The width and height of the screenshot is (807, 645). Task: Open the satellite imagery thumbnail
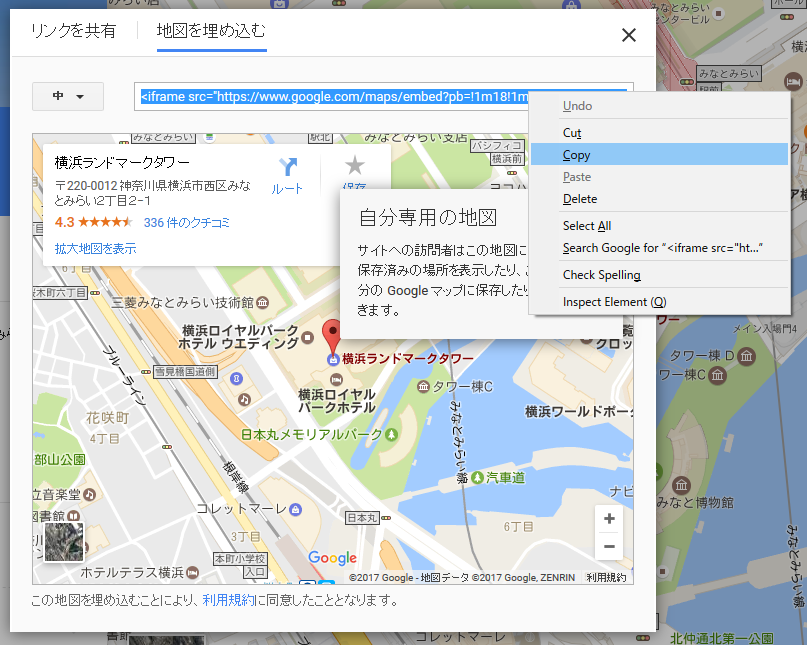(64, 542)
